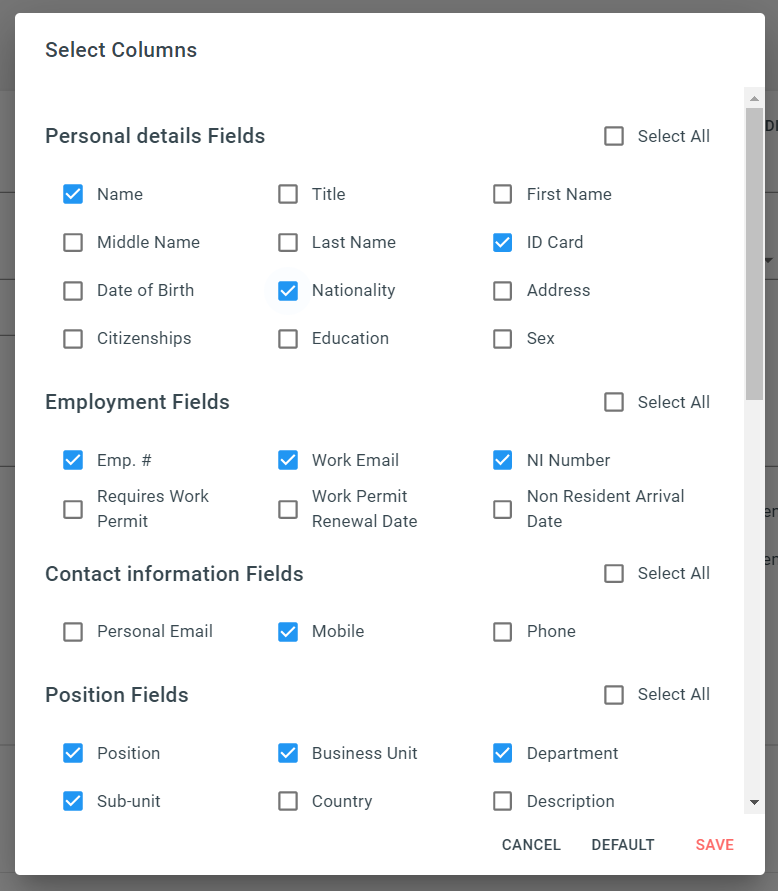
Task: Tick the Country checkbox
Action: pyautogui.click(x=288, y=801)
